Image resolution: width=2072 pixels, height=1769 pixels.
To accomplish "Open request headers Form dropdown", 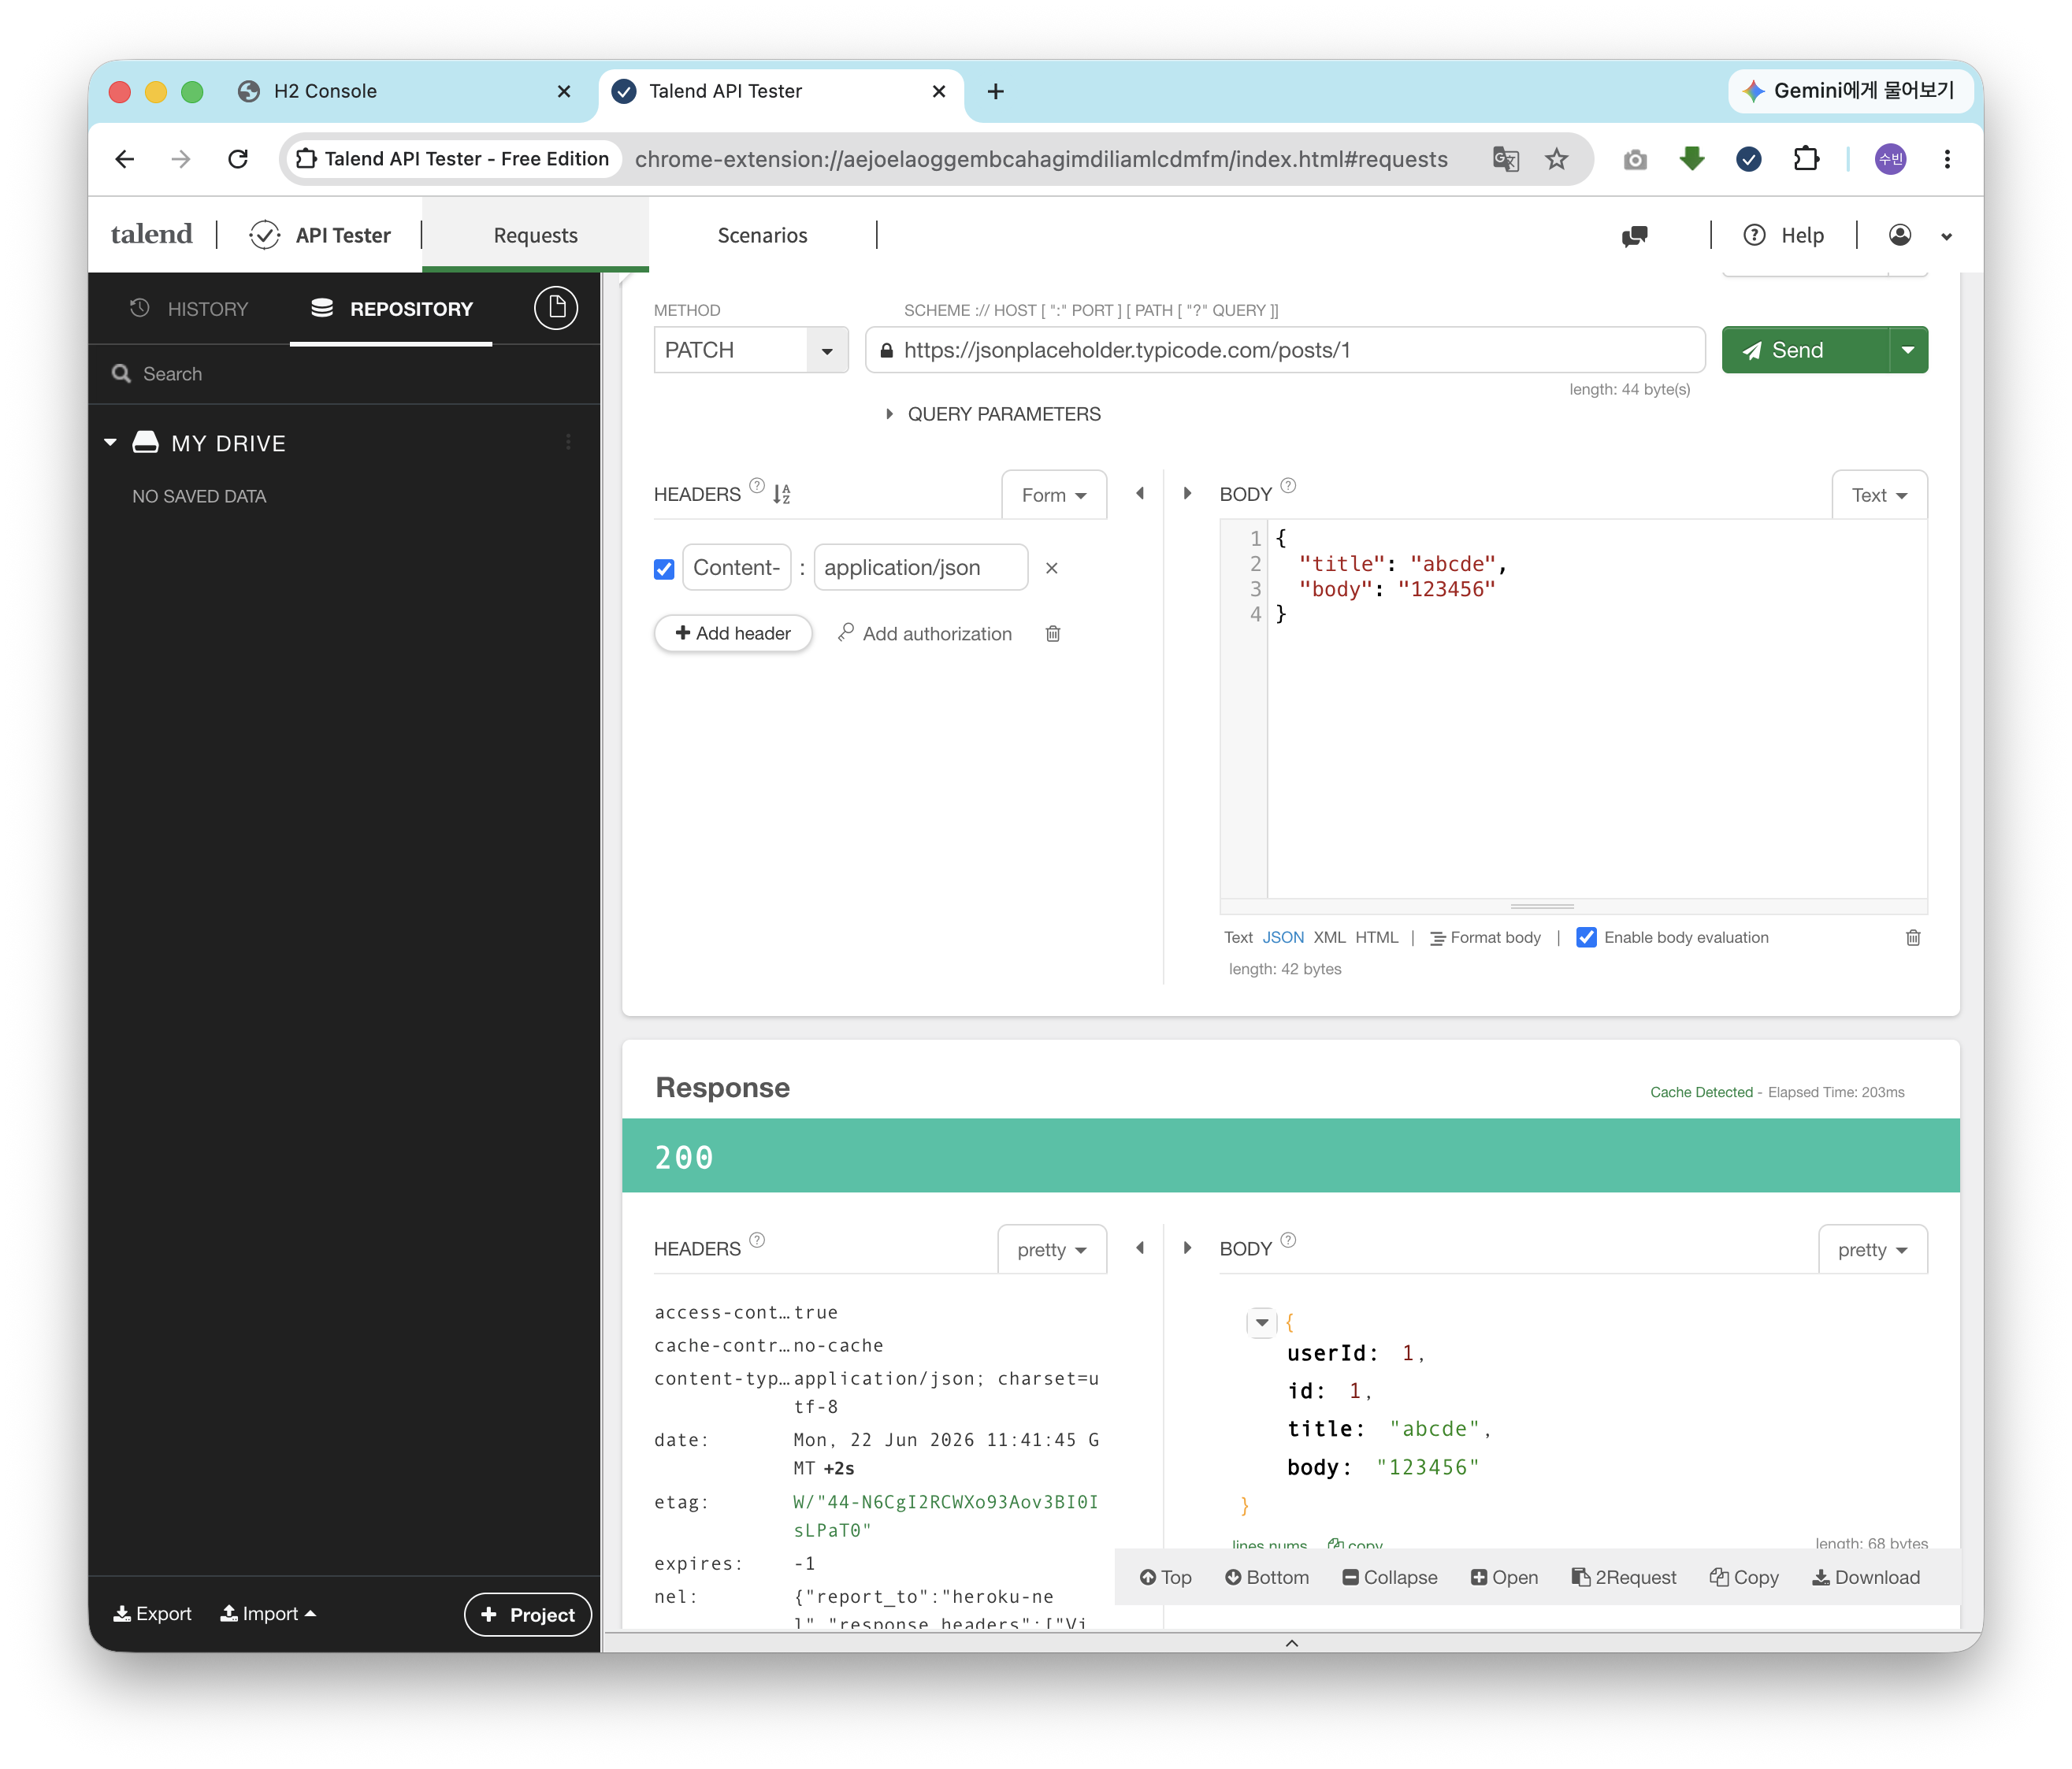I will click(x=1054, y=495).
